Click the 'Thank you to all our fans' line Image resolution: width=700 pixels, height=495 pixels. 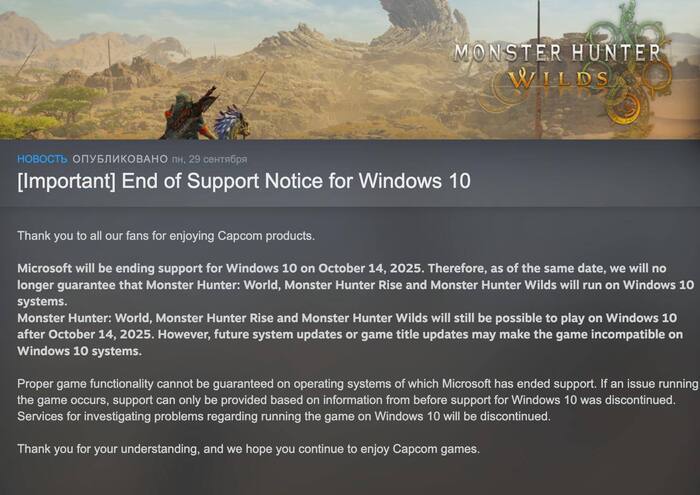tap(166, 236)
